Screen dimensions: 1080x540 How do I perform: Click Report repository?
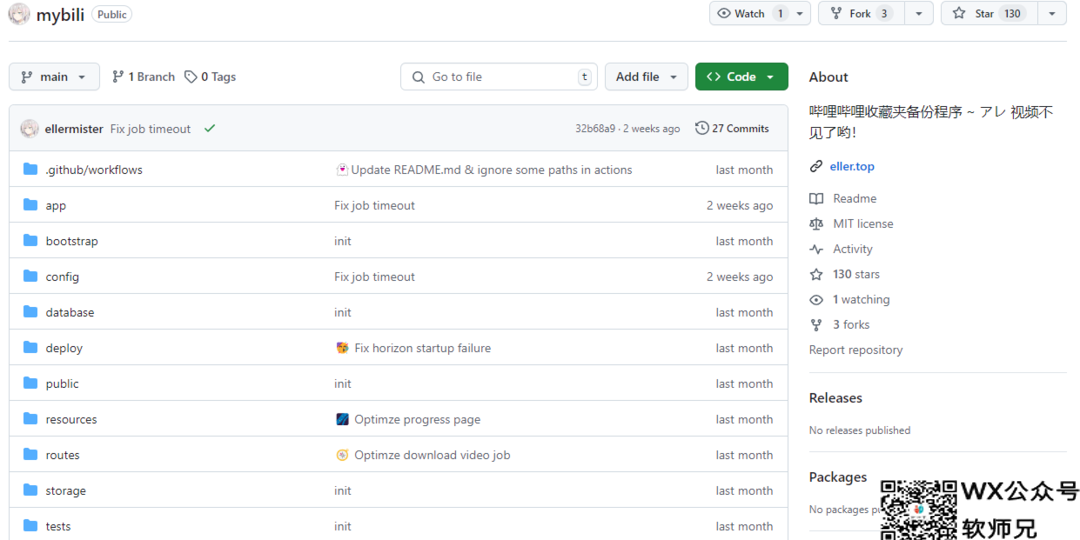pos(855,350)
